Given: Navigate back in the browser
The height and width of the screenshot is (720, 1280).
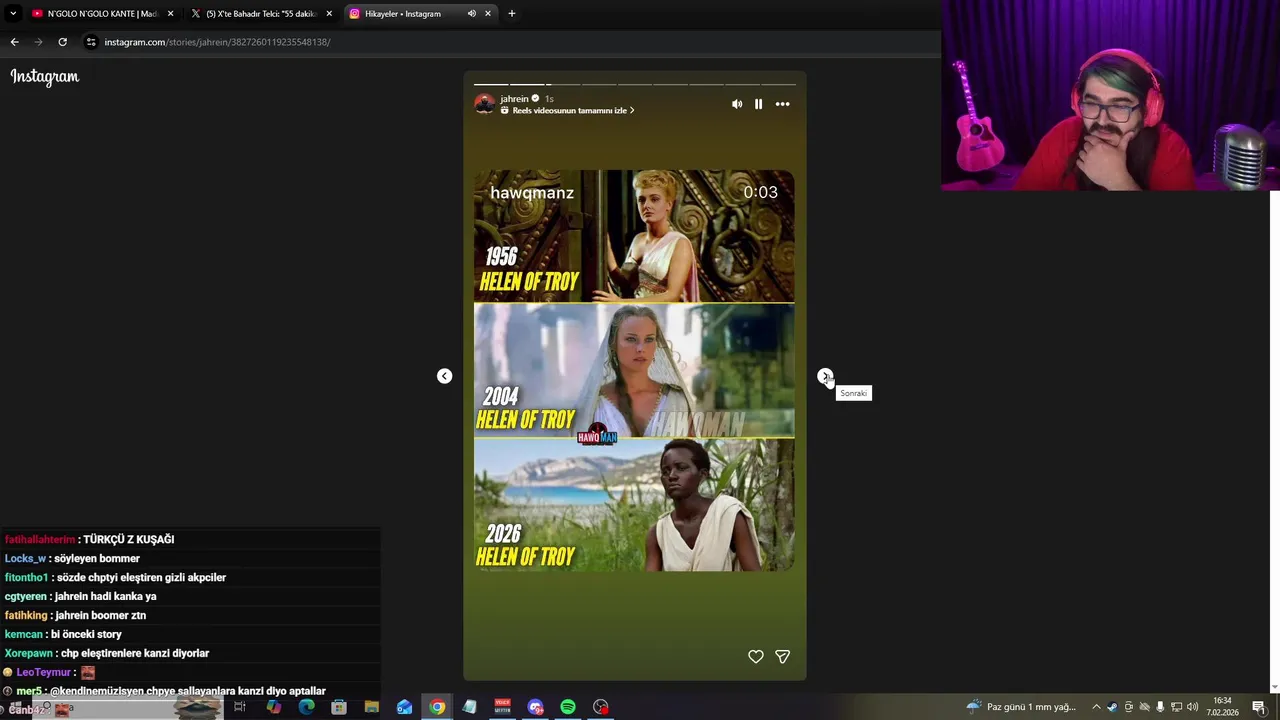Looking at the screenshot, I should pyautogui.click(x=14, y=42).
